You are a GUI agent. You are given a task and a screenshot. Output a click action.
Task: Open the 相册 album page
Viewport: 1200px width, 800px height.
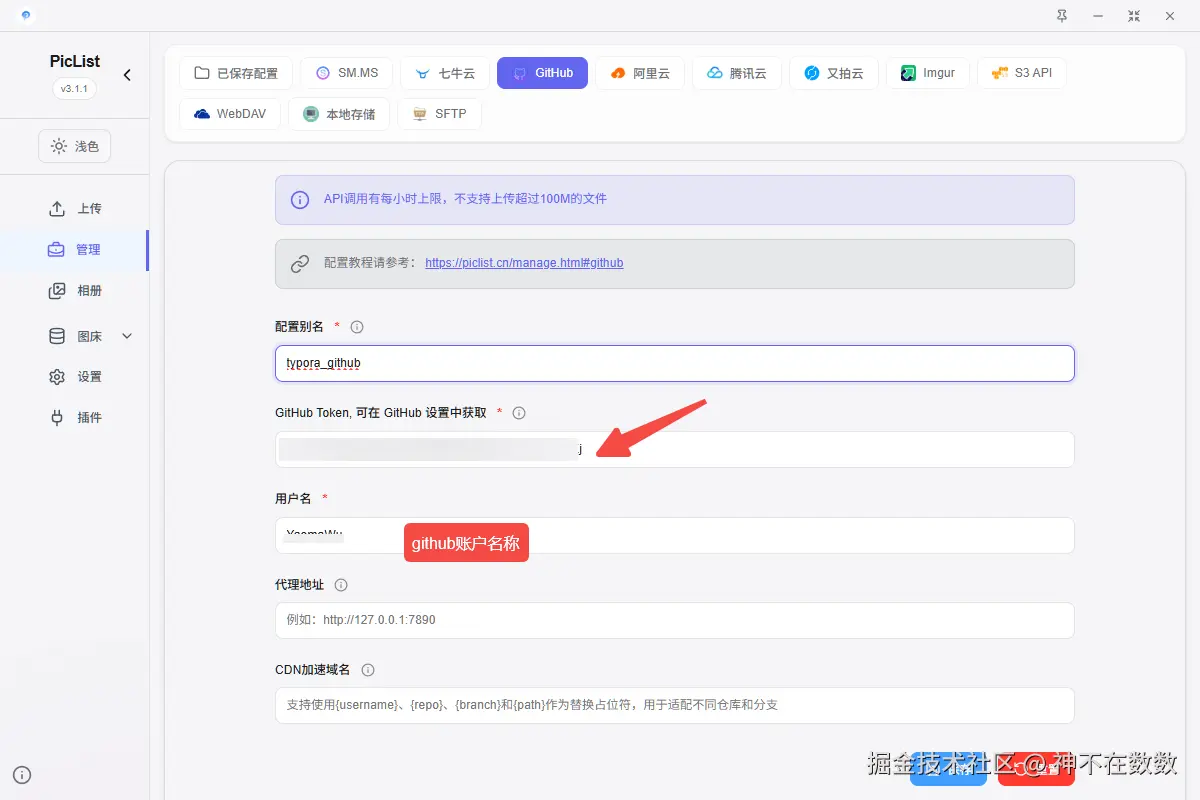(75, 291)
